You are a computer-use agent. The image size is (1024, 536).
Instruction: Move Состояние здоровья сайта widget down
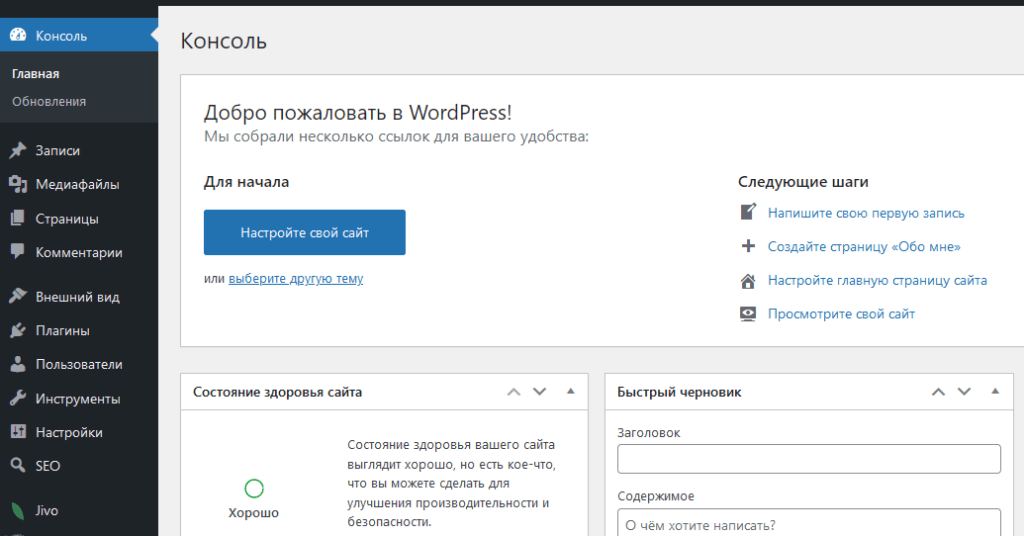pyautogui.click(x=539, y=392)
